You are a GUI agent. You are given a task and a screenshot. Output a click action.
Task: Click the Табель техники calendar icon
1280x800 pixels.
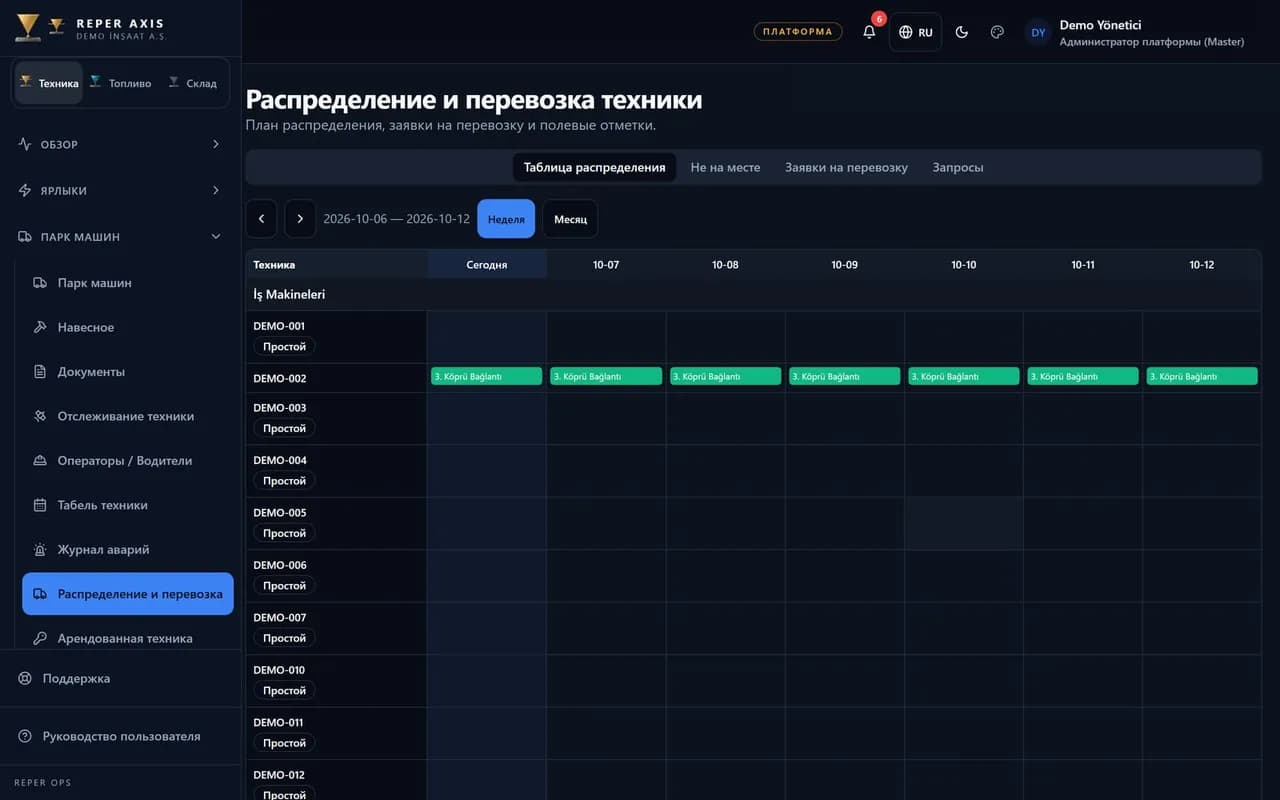40,505
